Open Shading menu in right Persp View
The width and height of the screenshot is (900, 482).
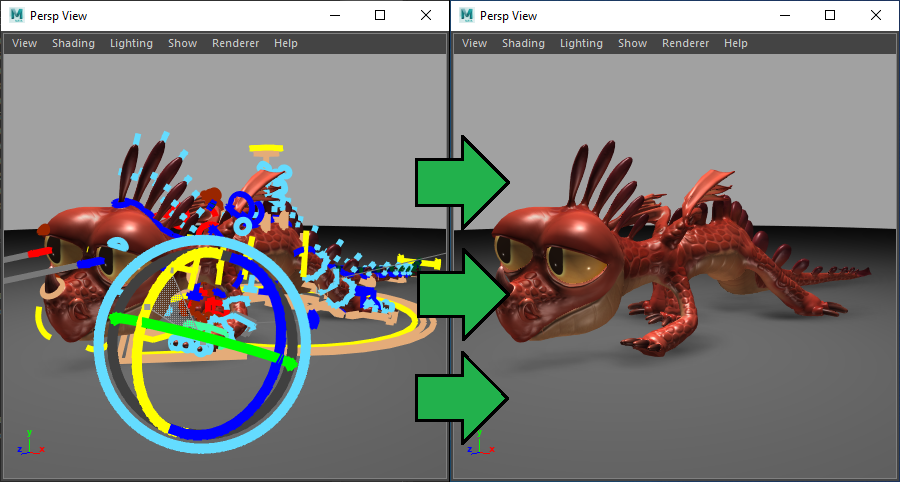(x=523, y=43)
